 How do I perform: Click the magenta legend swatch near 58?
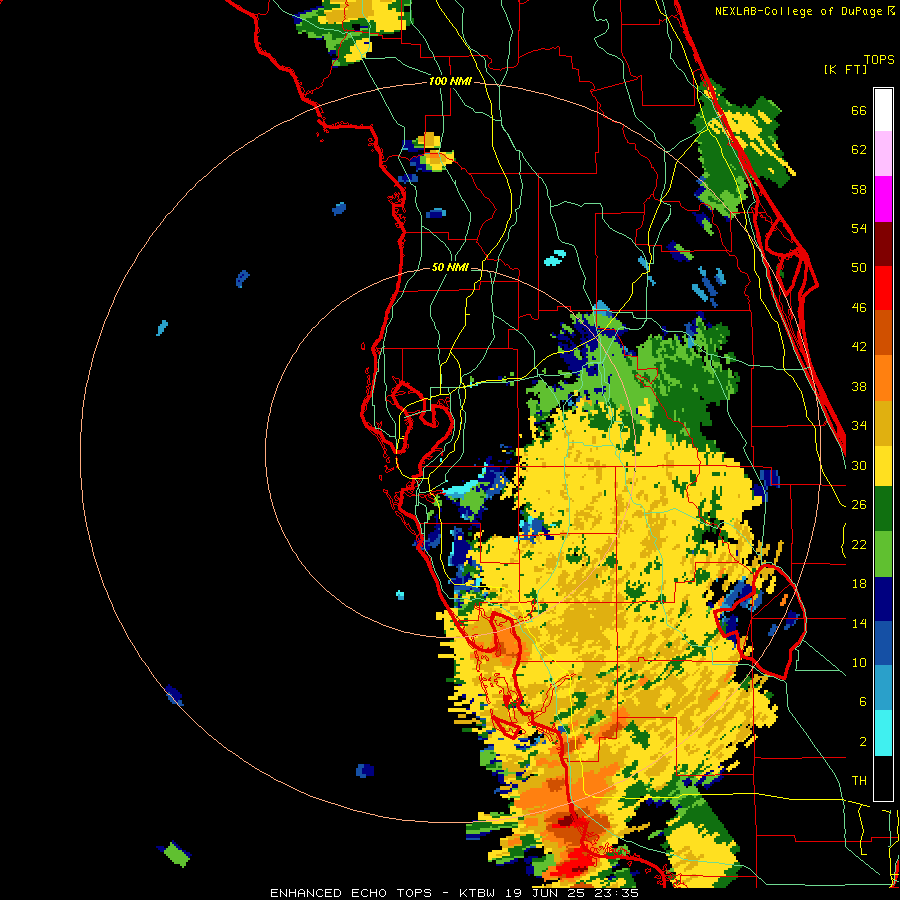coord(883,199)
